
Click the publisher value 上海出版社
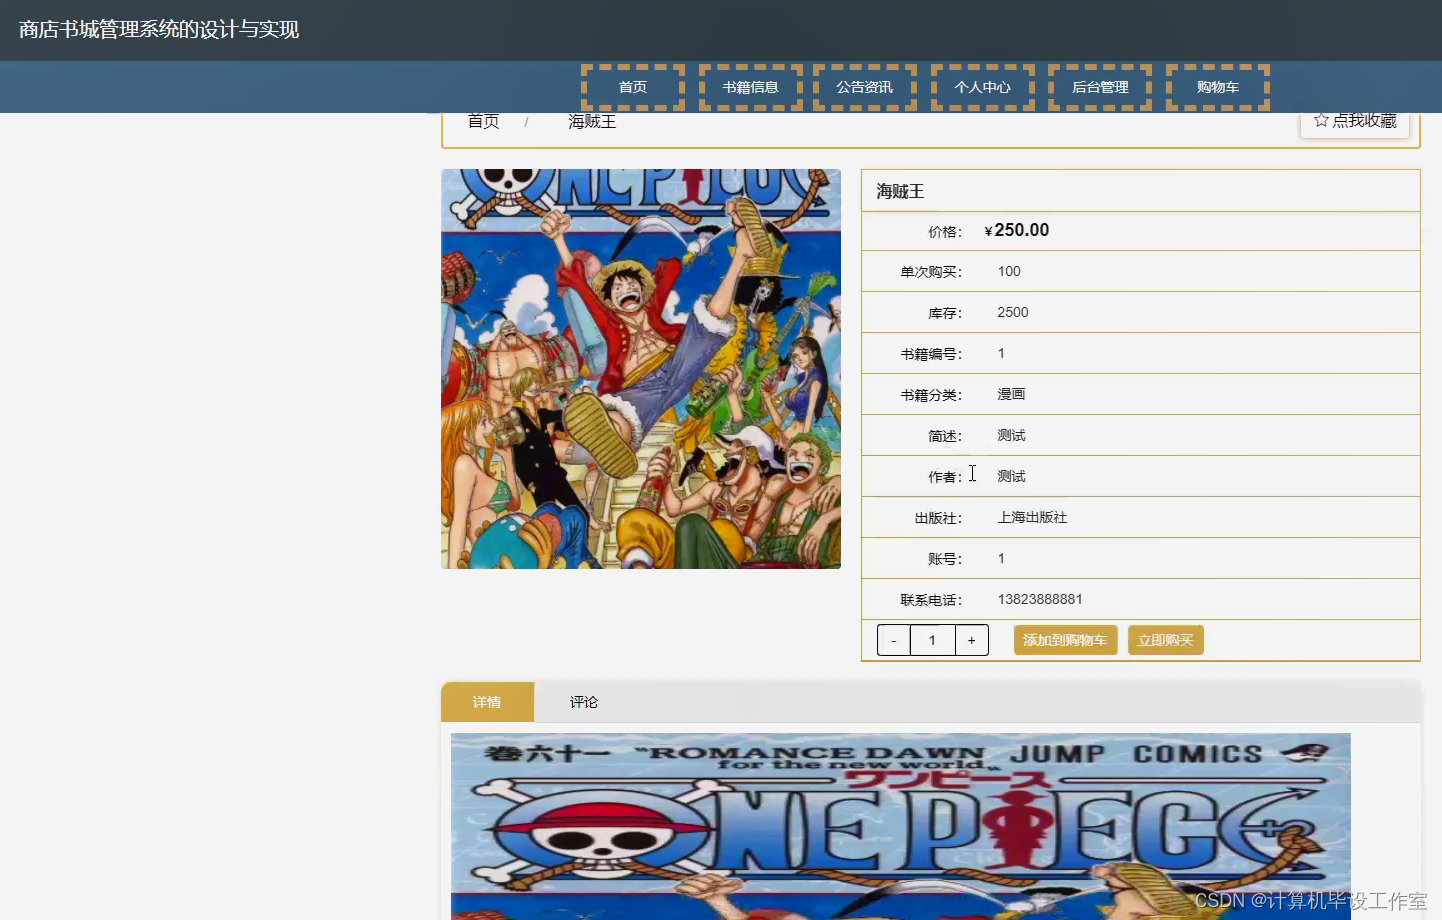(x=1032, y=517)
